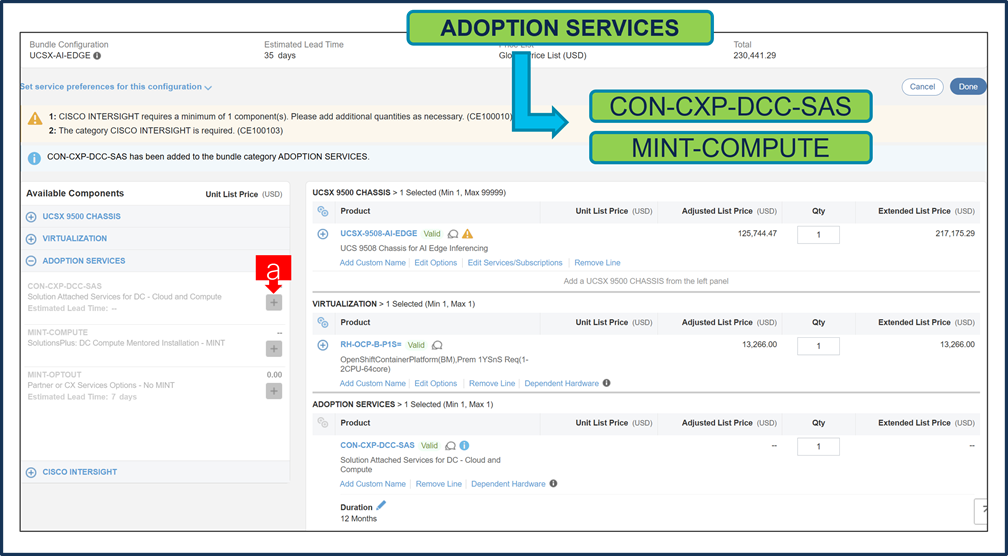Viewport: 1008px width, 556px height.
Task: Open the RH-OCP-B-P1S= product link
Action: point(370,345)
